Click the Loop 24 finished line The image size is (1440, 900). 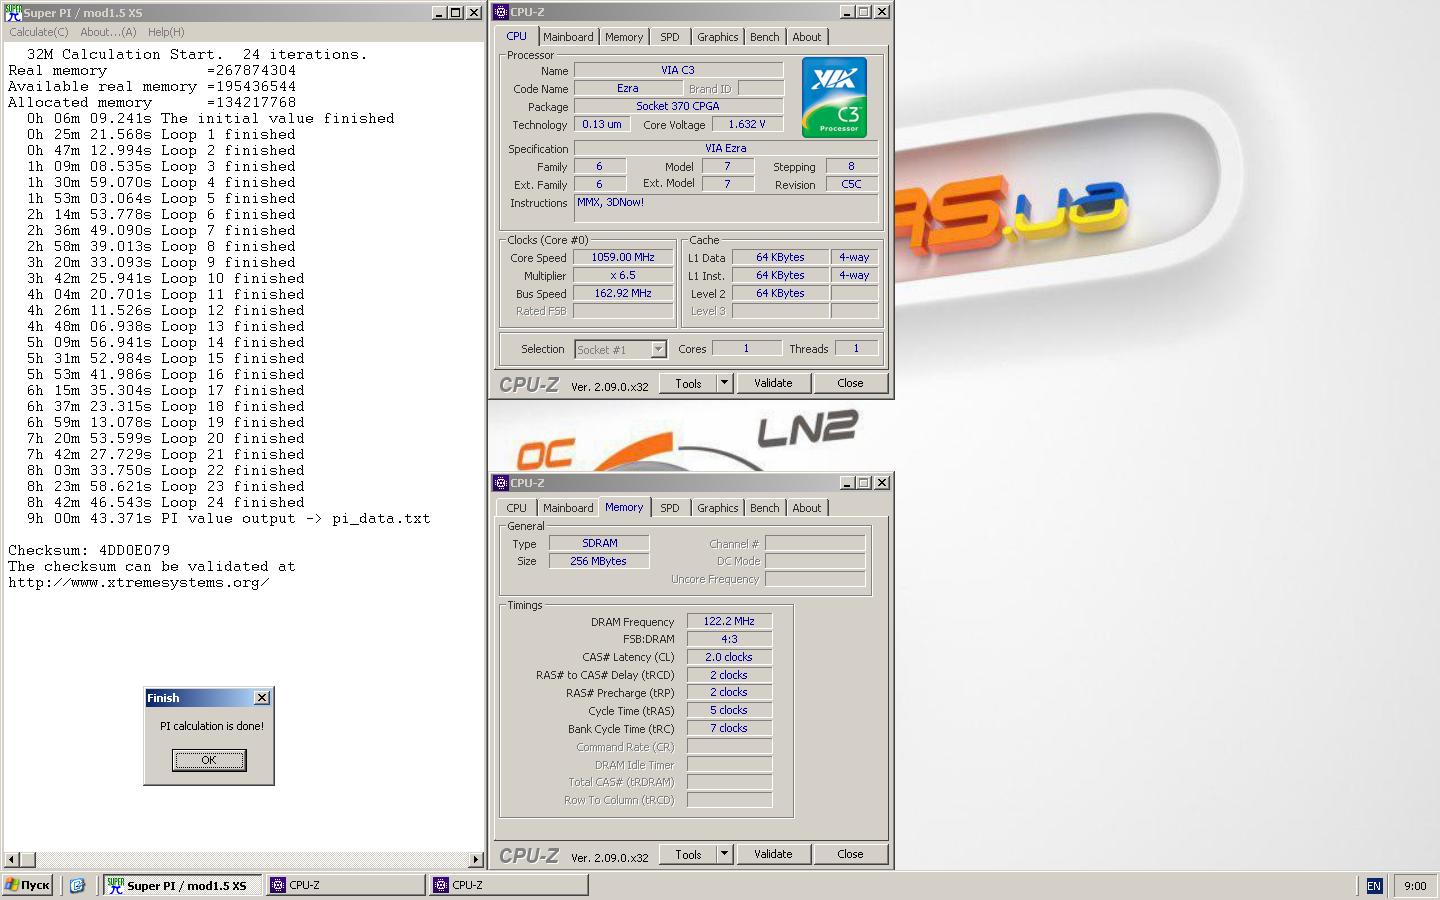[x=166, y=502]
